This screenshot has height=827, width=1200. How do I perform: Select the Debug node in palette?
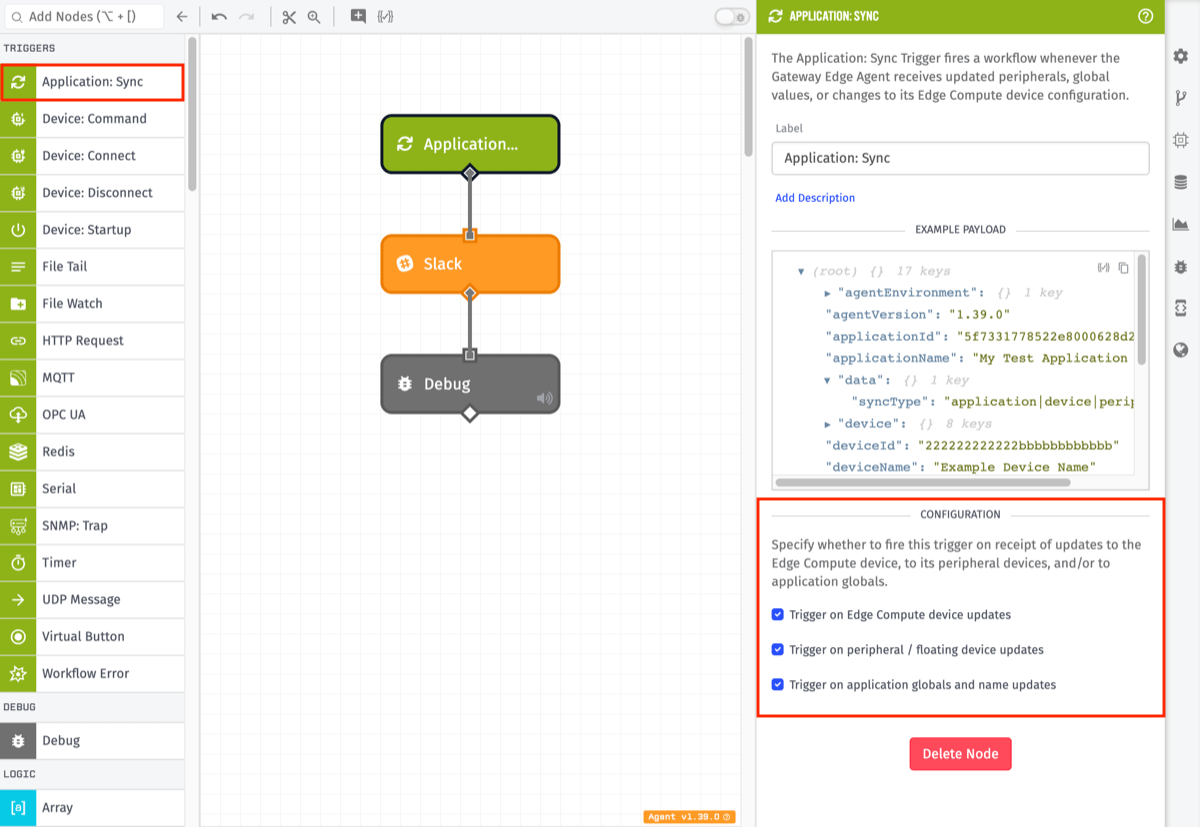(x=92, y=741)
